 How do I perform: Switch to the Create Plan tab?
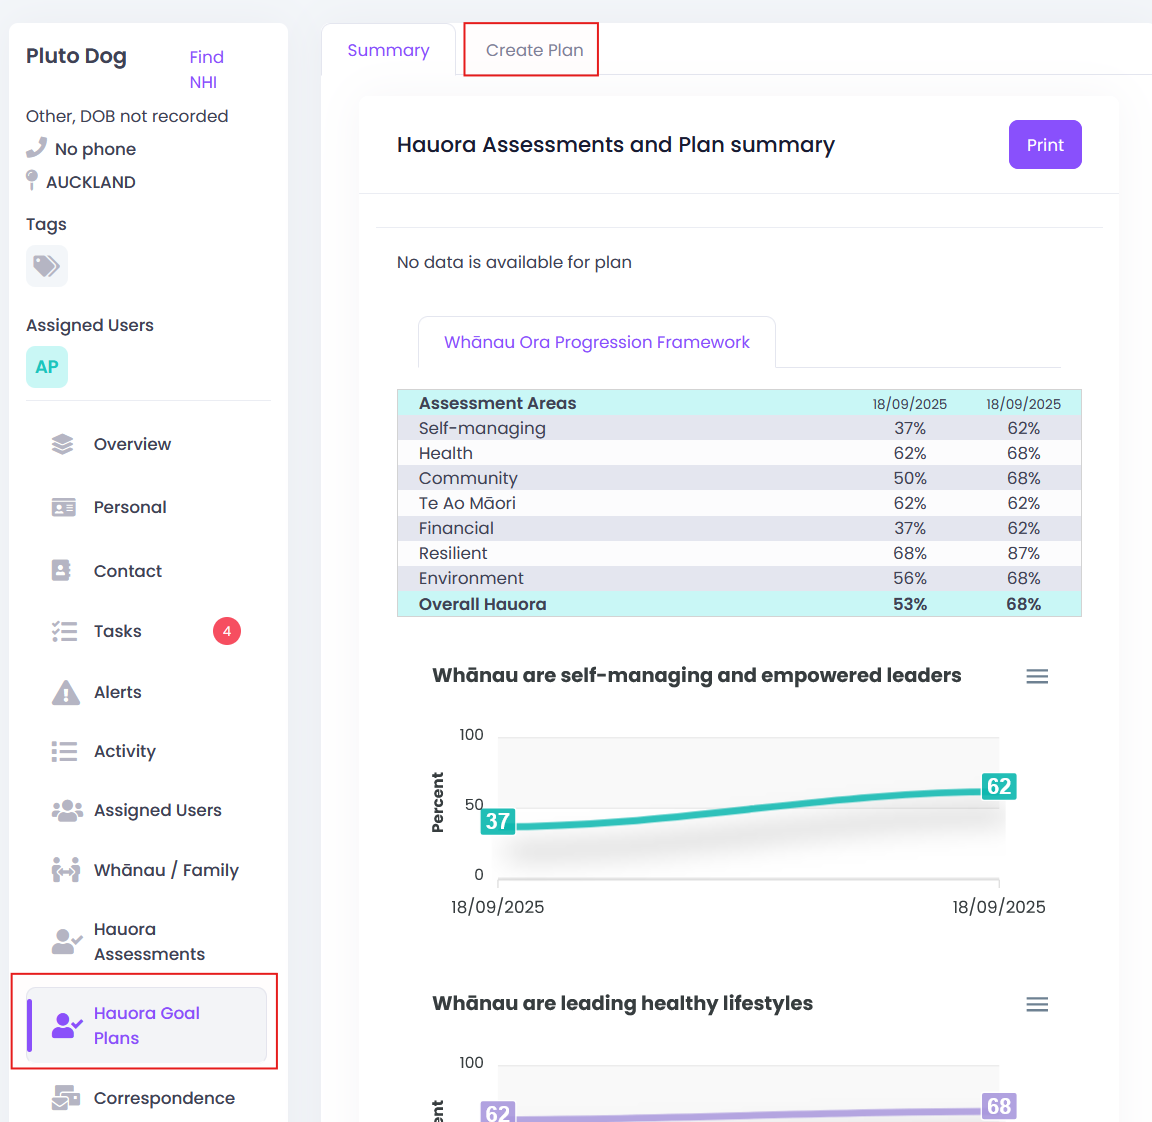pyautogui.click(x=534, y=50)
